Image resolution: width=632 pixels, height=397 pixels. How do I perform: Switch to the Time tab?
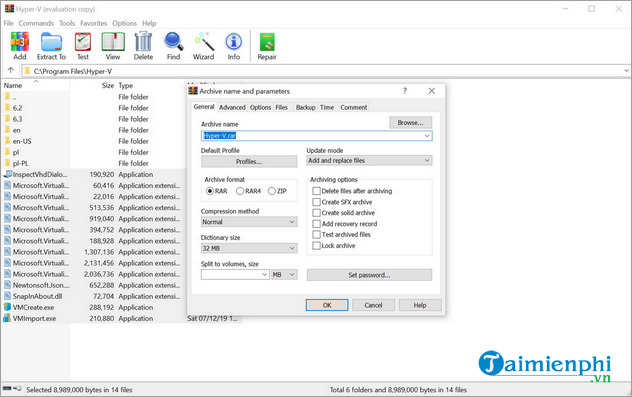[x=327, y=107]
